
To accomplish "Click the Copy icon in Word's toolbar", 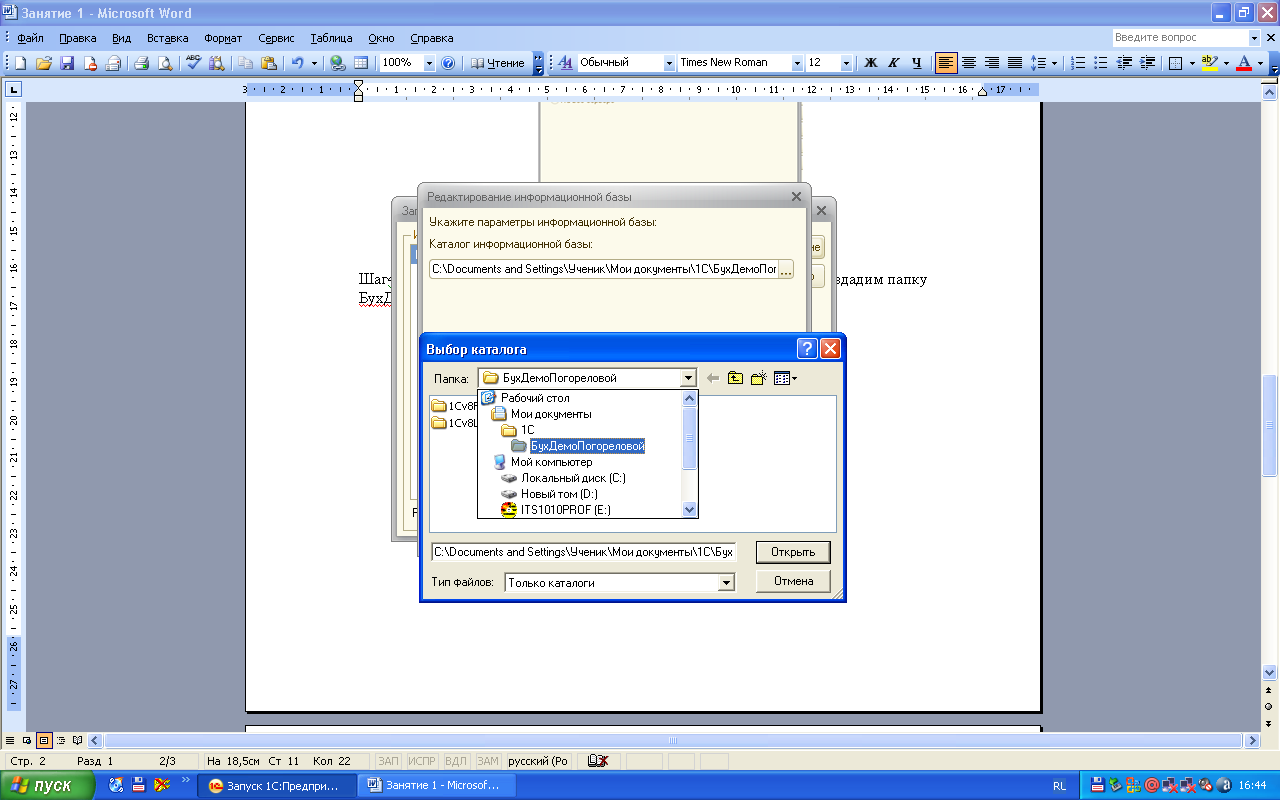I will click(245, 63).
